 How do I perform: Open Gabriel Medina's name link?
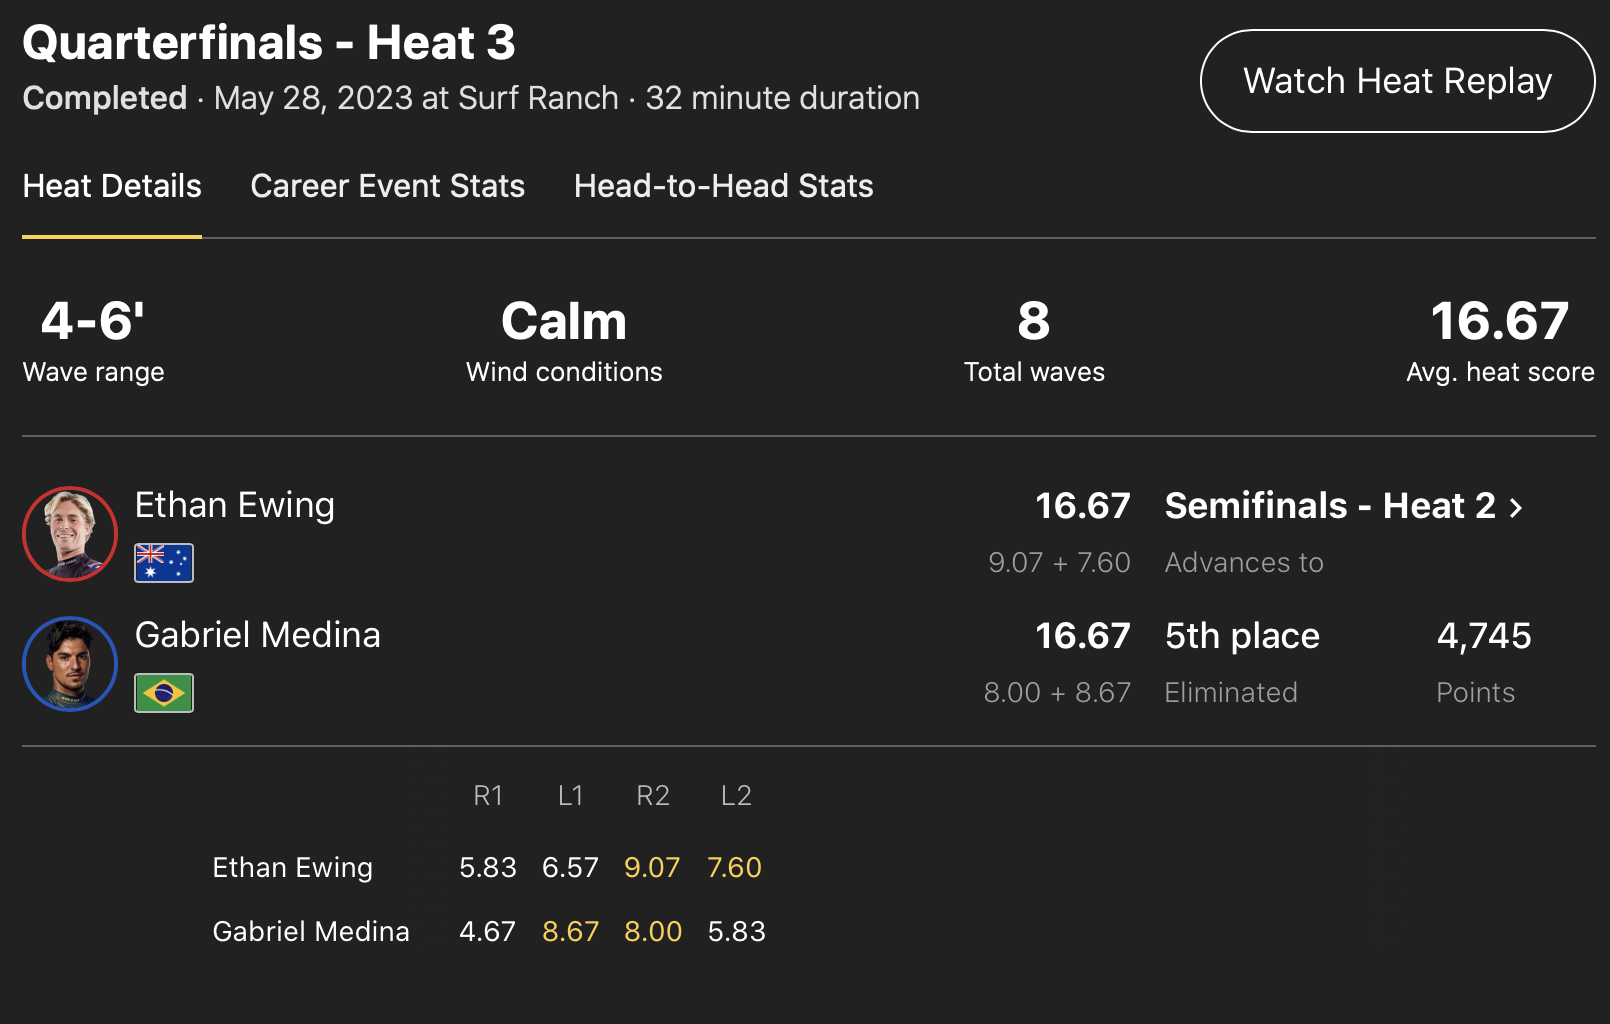click(x=257, y=635)
